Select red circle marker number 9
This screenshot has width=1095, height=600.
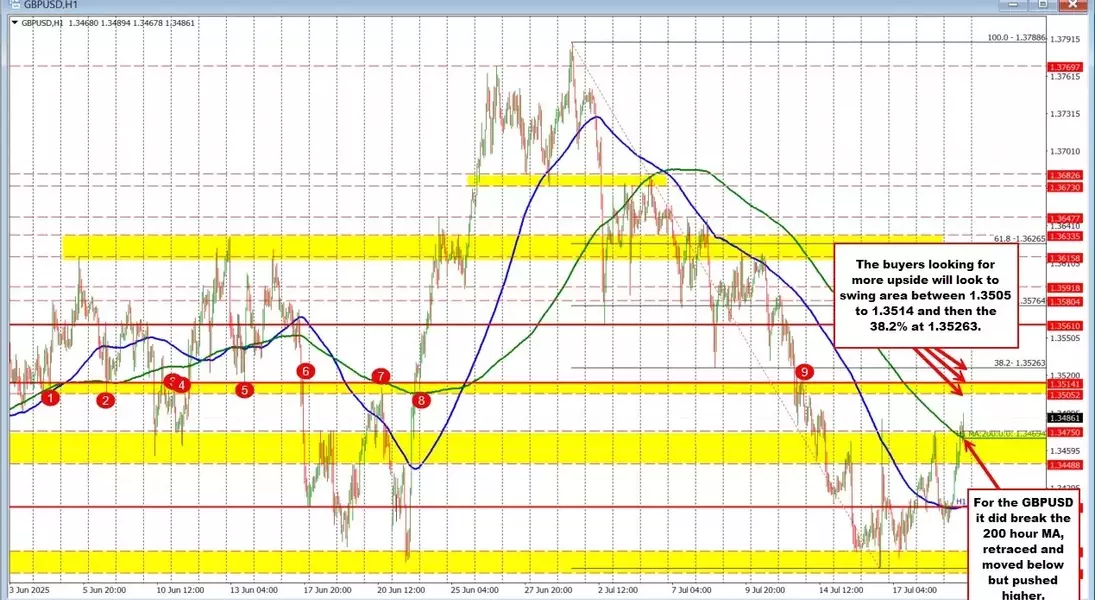(x=804, y=372)
